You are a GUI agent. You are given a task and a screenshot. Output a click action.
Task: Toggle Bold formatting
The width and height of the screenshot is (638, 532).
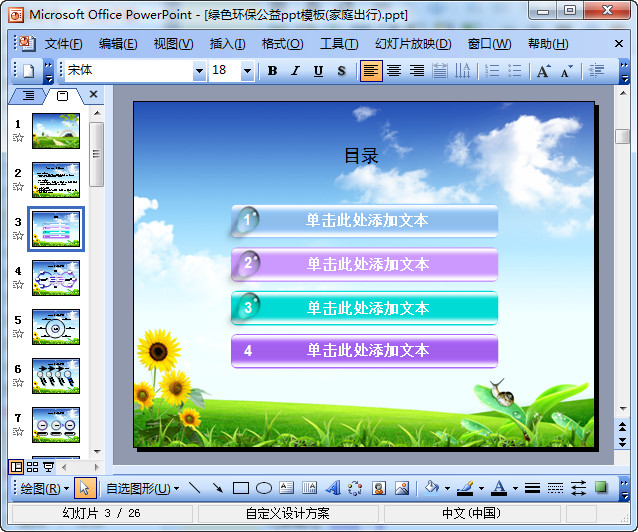[x=273, y=71]
